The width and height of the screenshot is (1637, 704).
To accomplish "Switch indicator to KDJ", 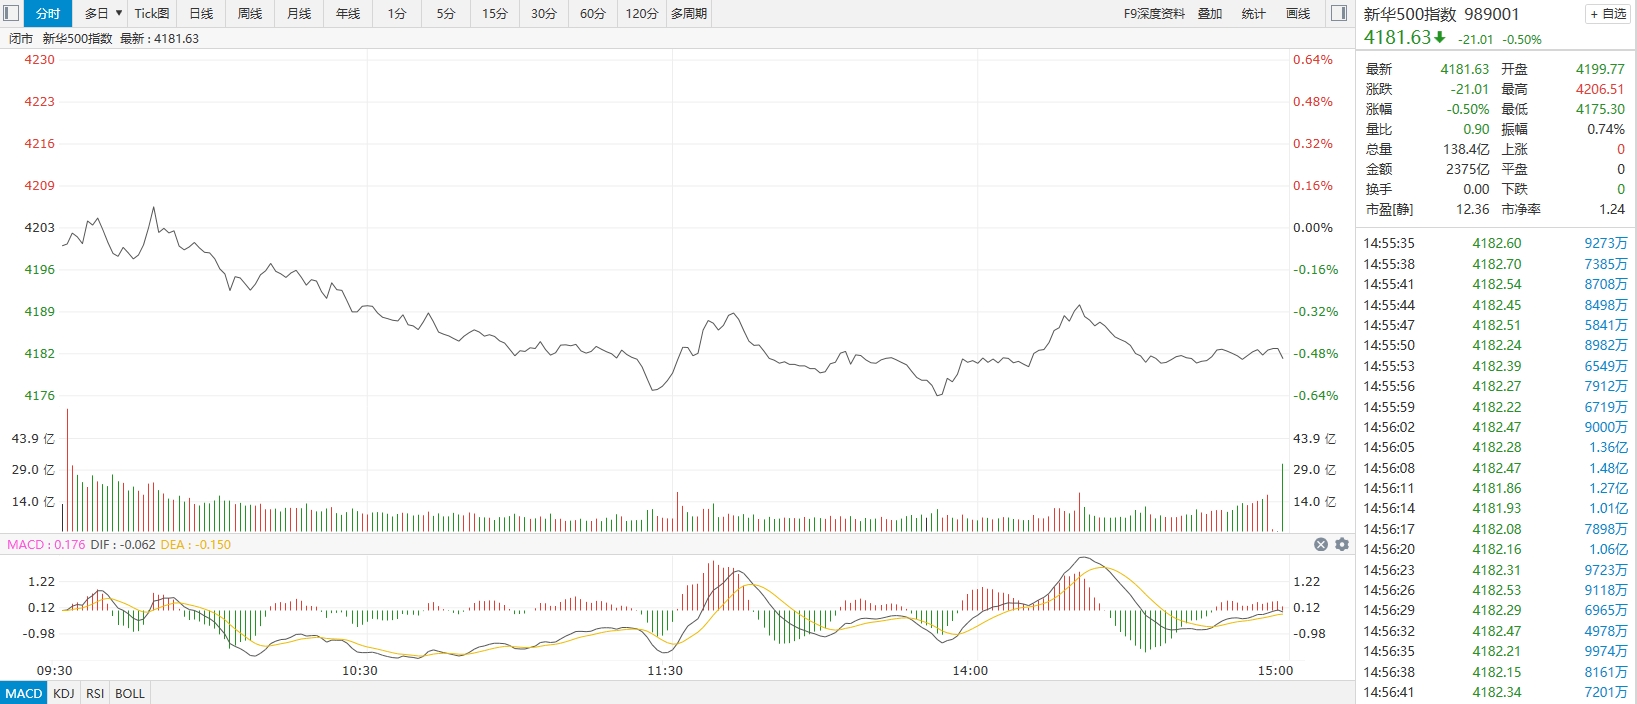I will (64, 693).
